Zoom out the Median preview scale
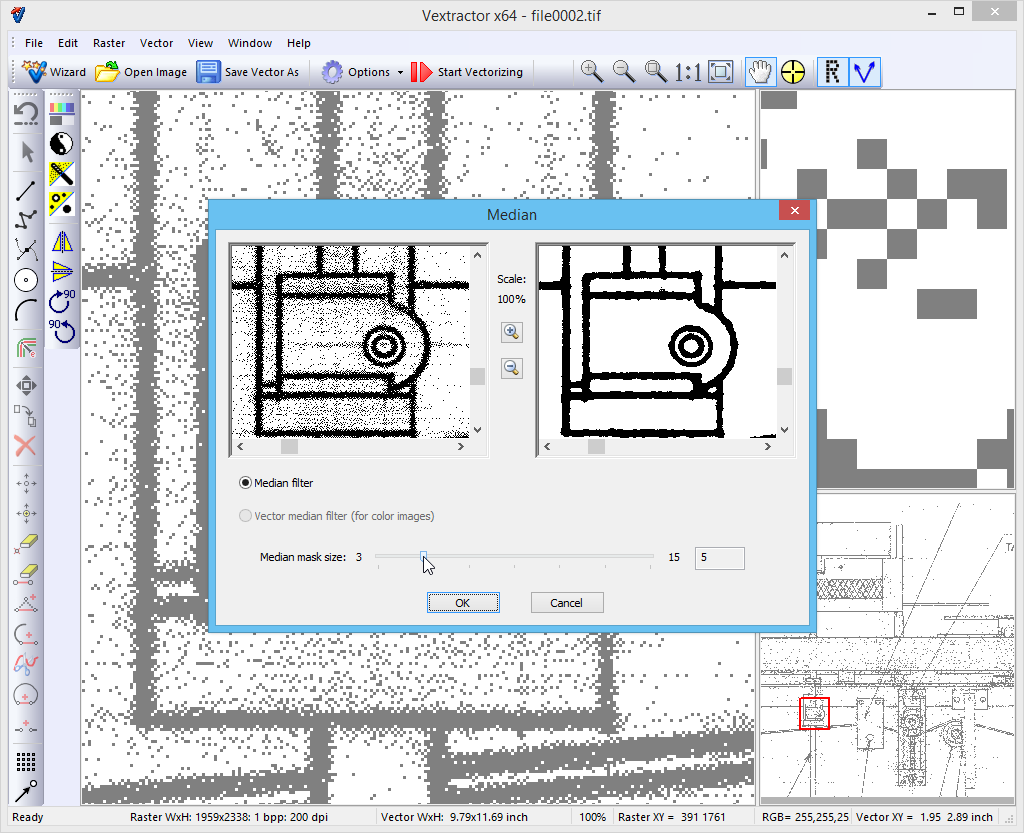 (x=512, y=368)
